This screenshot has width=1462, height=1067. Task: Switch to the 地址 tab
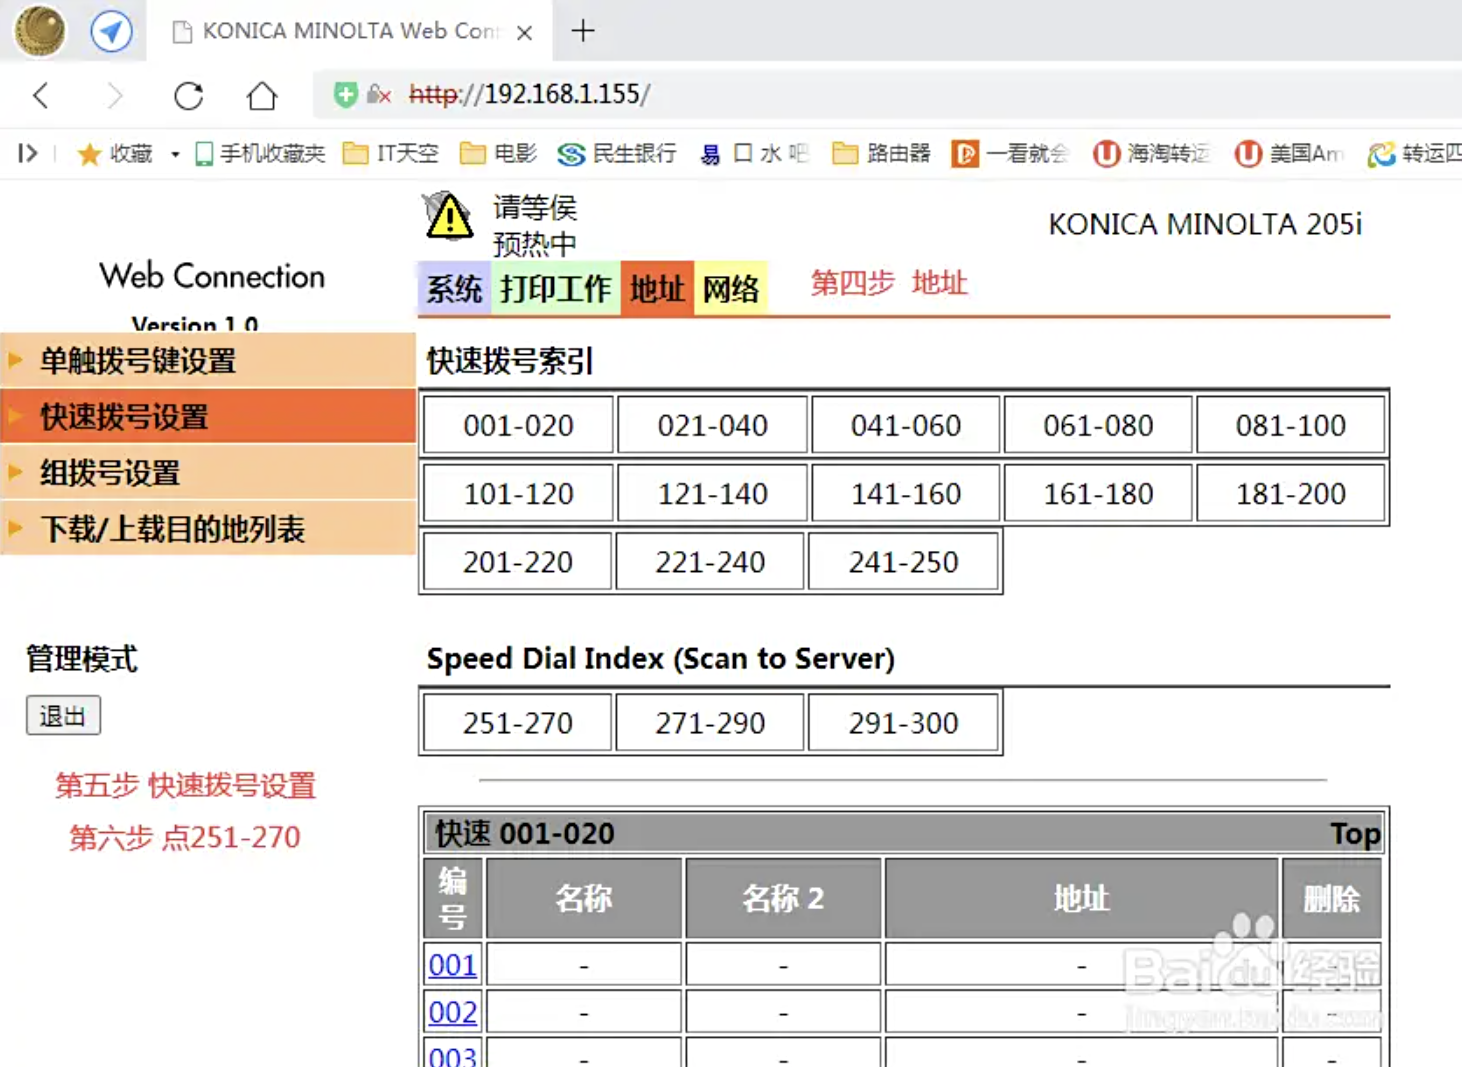(657, 289)
